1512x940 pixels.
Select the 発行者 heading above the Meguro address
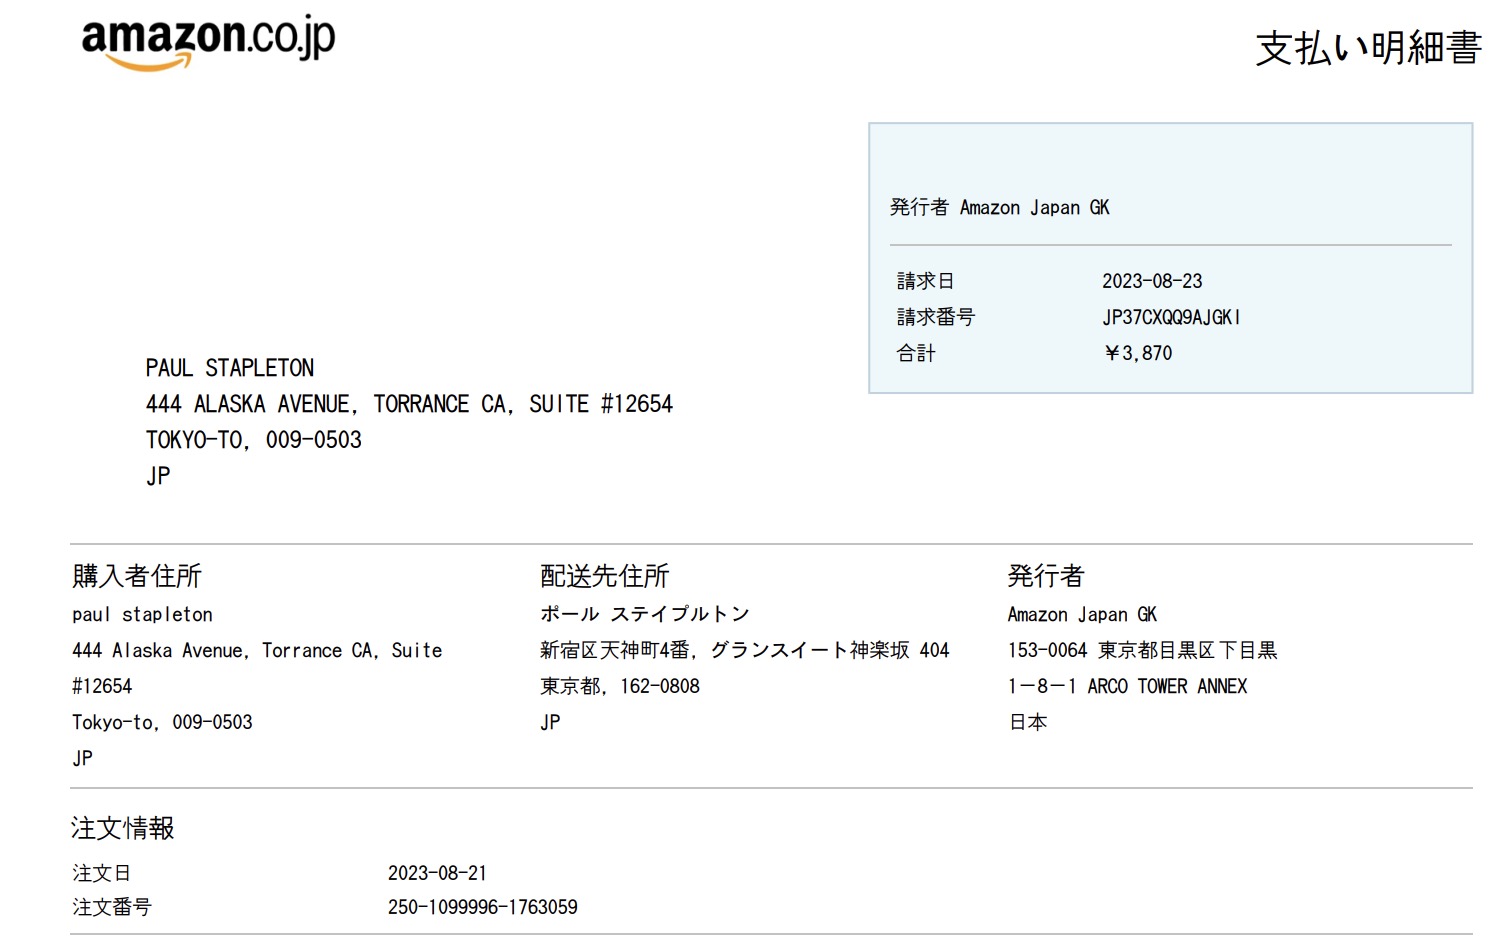[x=1045, y=576]
